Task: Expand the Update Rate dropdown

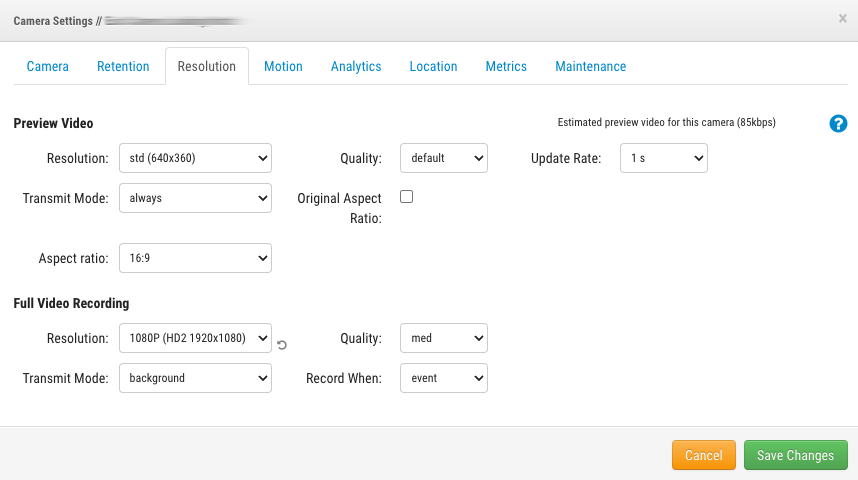Action: click(664, 158)
